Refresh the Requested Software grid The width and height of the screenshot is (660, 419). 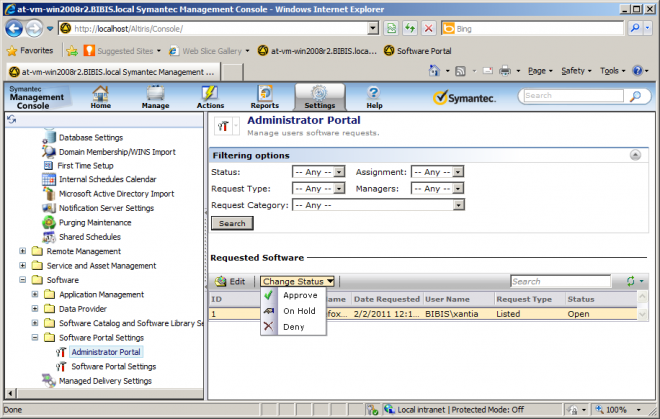tap(631, 281)
